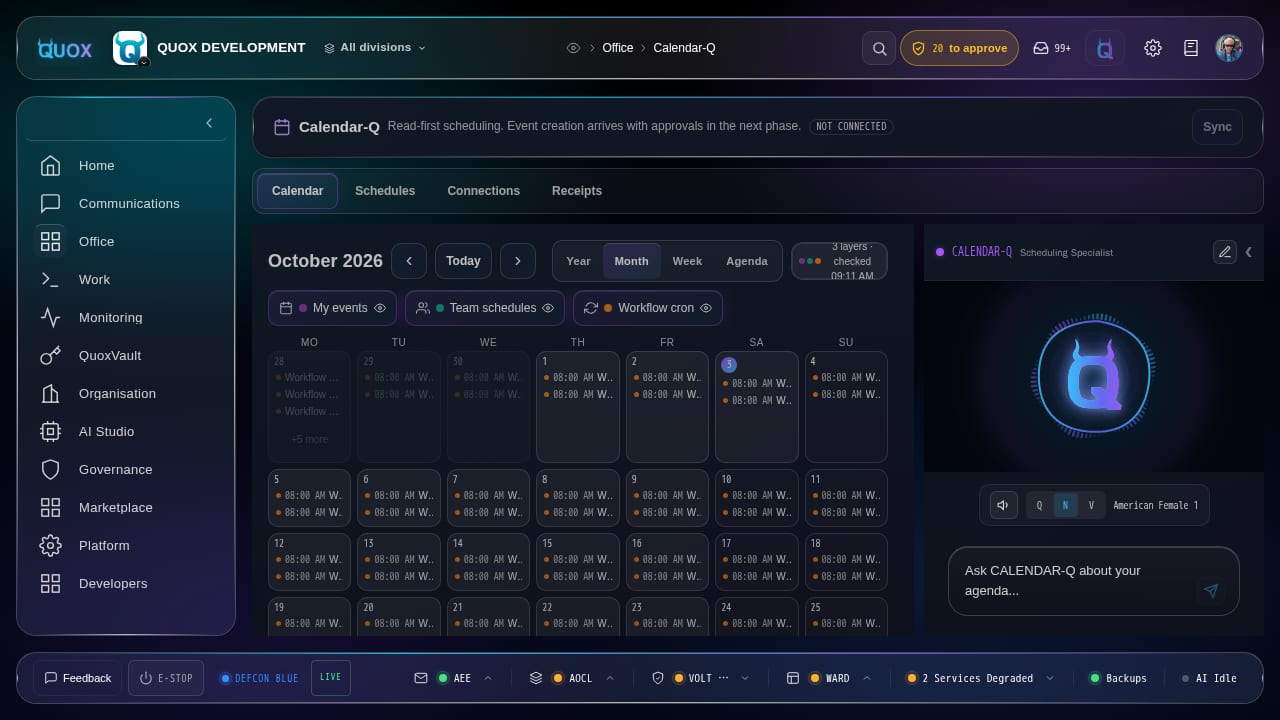This screenshot has height=720, width=1280.
Task: Expand the AEE status chevron
Action: click(x=488, y=678)
